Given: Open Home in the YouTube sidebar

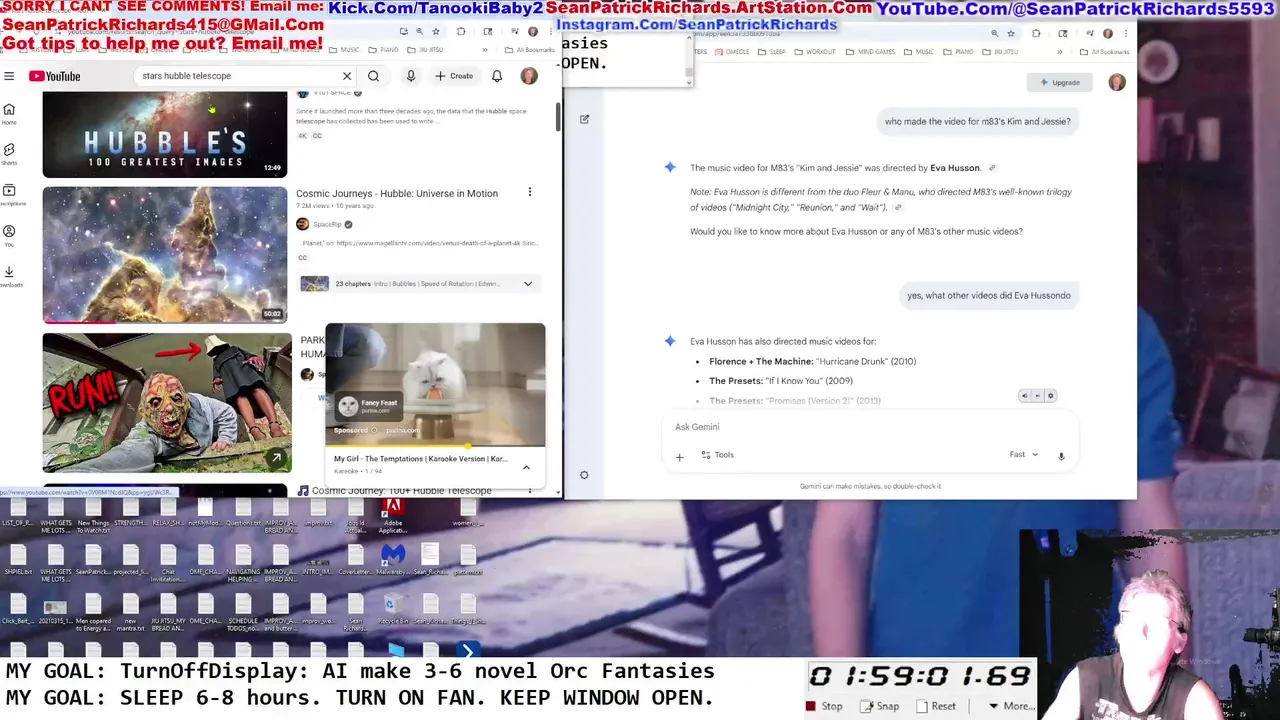Looking at the screenshot, I should click(x=9, y=113).
